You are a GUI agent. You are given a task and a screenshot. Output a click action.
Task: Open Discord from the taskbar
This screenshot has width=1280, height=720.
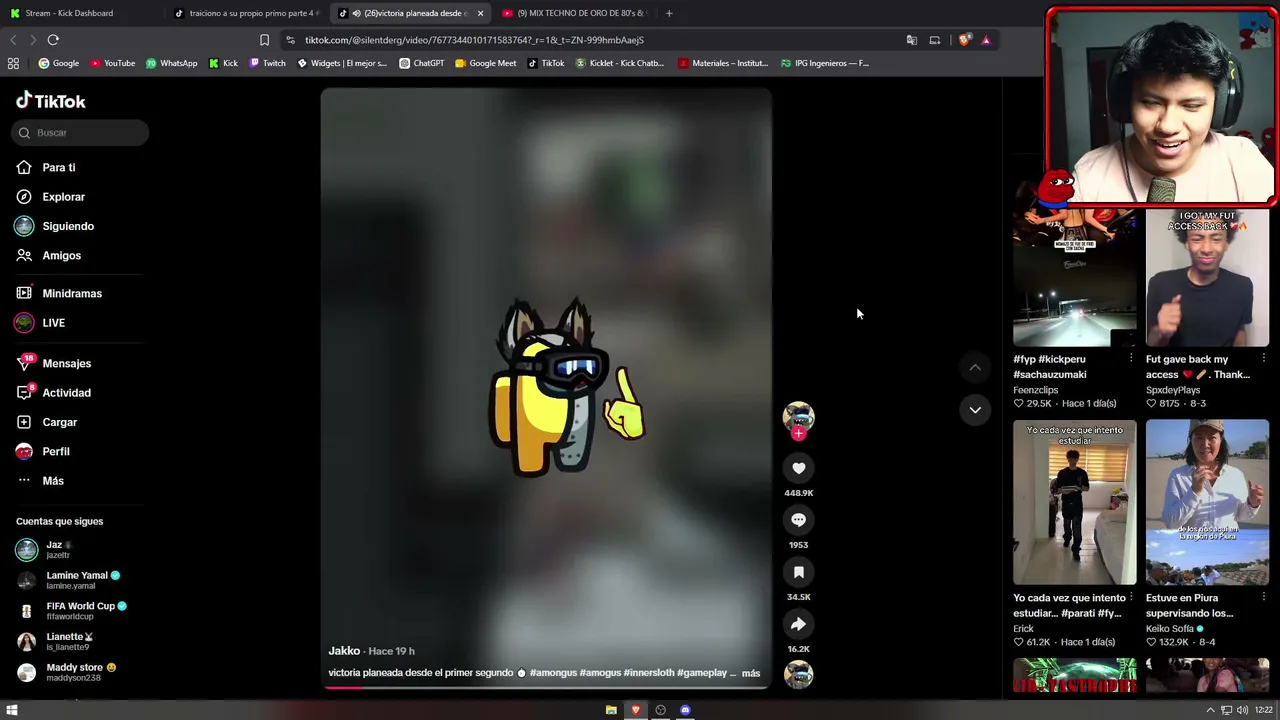[x=685, y=710]
